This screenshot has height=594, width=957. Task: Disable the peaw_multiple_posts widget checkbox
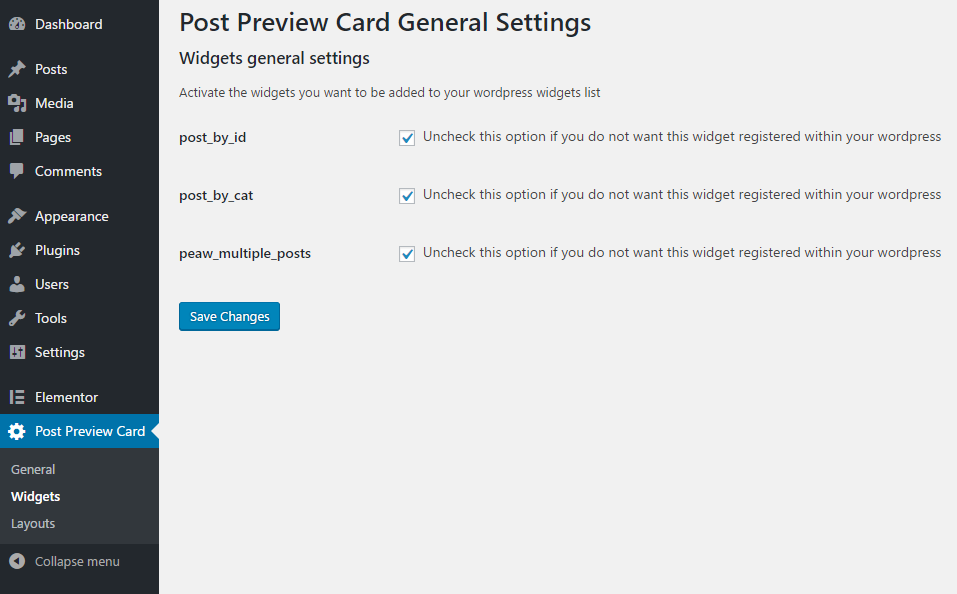point(407,254)
